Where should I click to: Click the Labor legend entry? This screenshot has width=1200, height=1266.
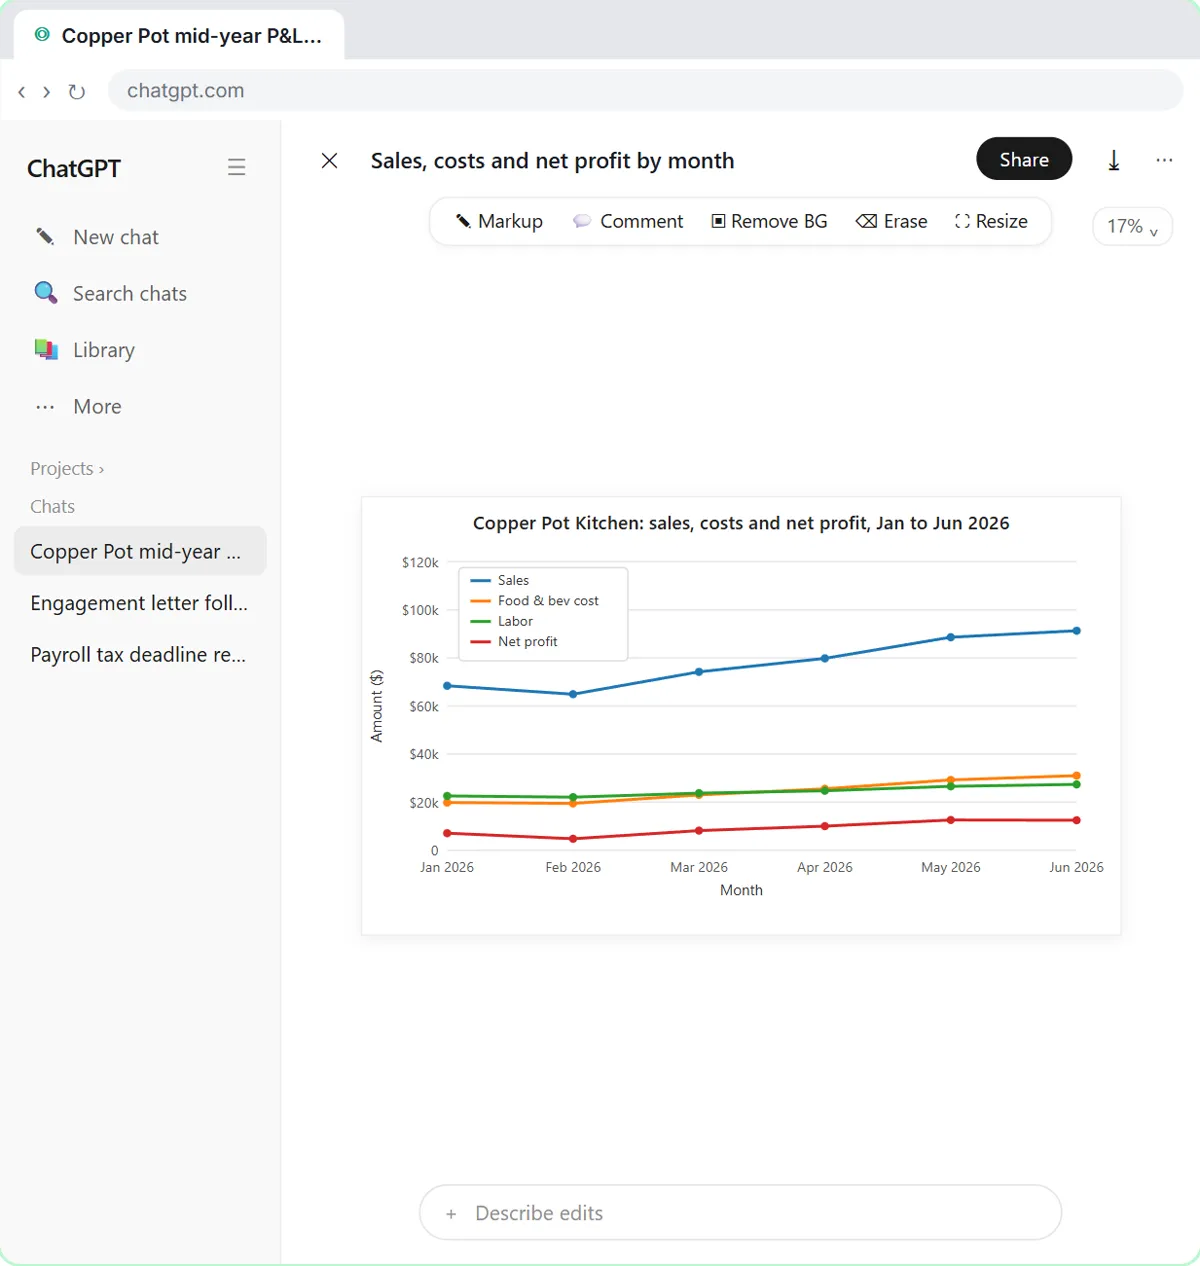[502, 621]
